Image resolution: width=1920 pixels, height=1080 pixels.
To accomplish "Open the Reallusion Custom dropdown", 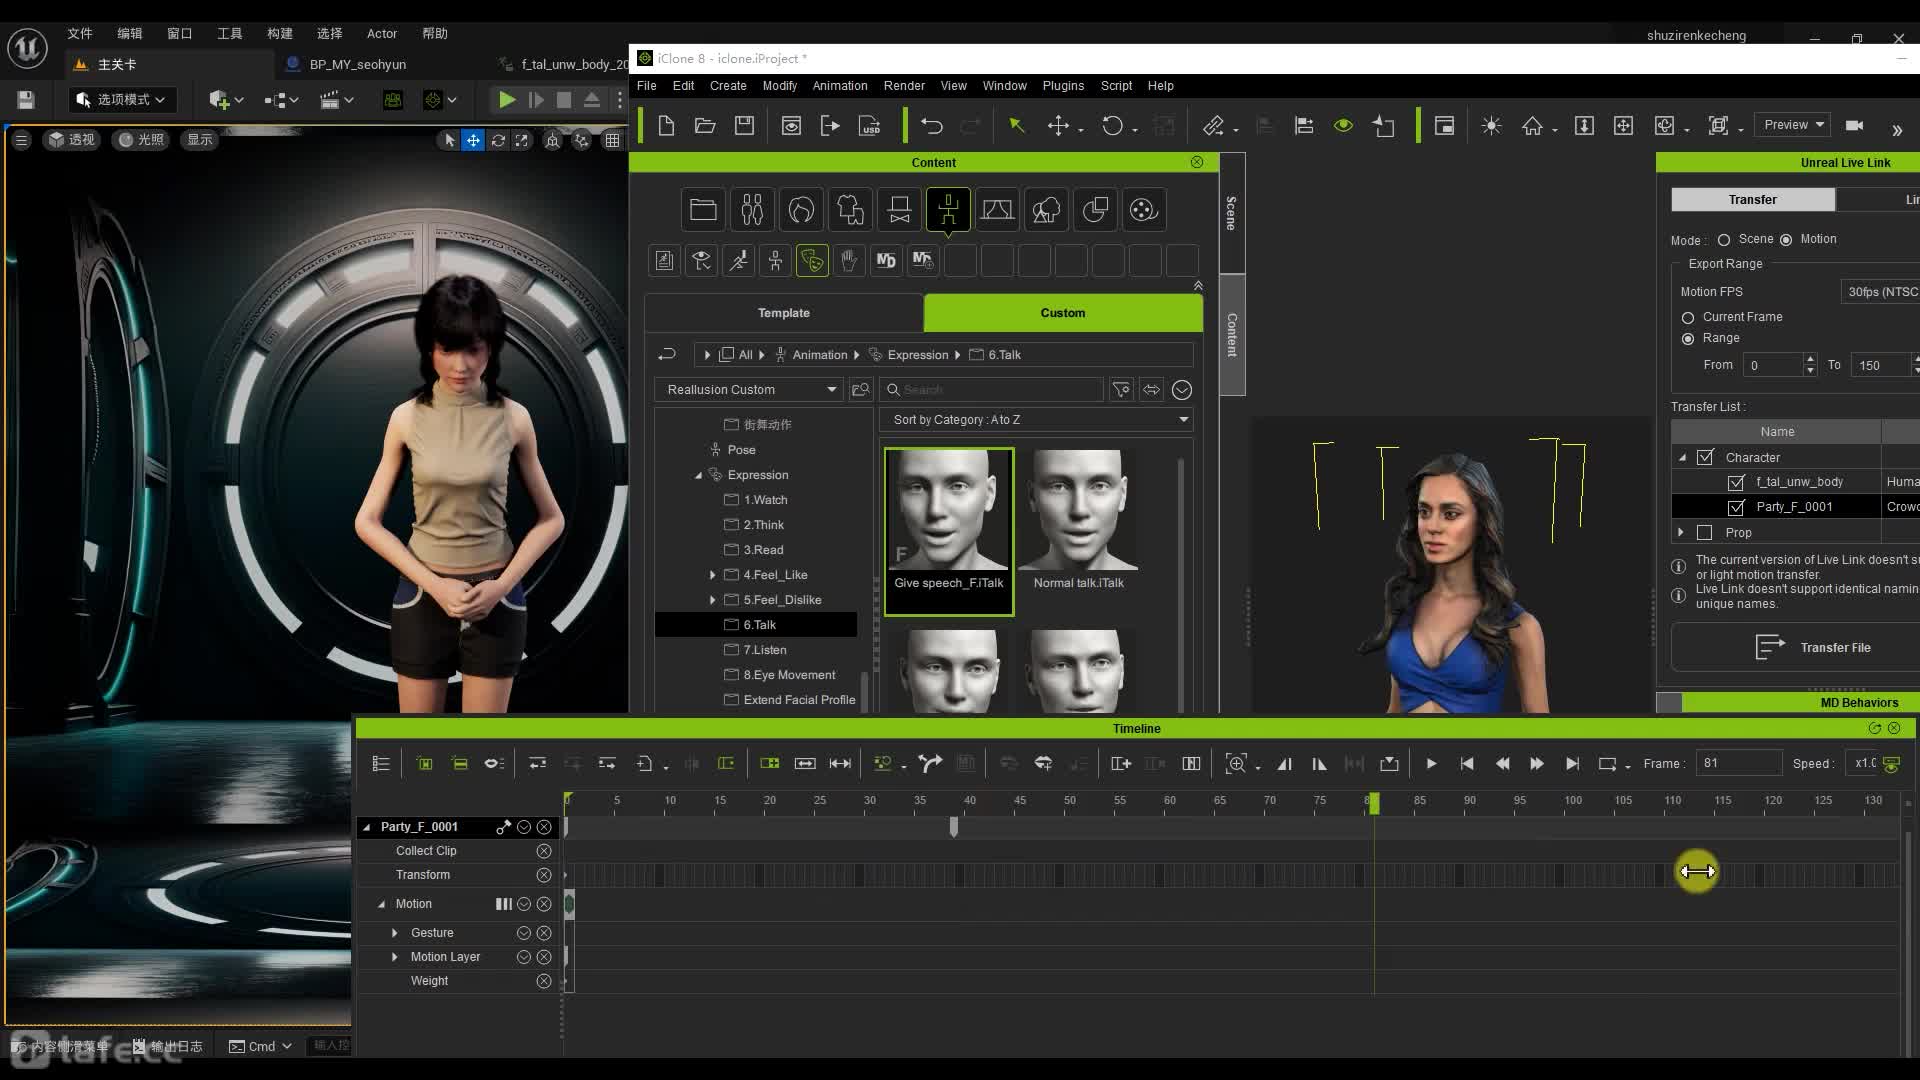I will pyautogui.click(x=749, y=390).
